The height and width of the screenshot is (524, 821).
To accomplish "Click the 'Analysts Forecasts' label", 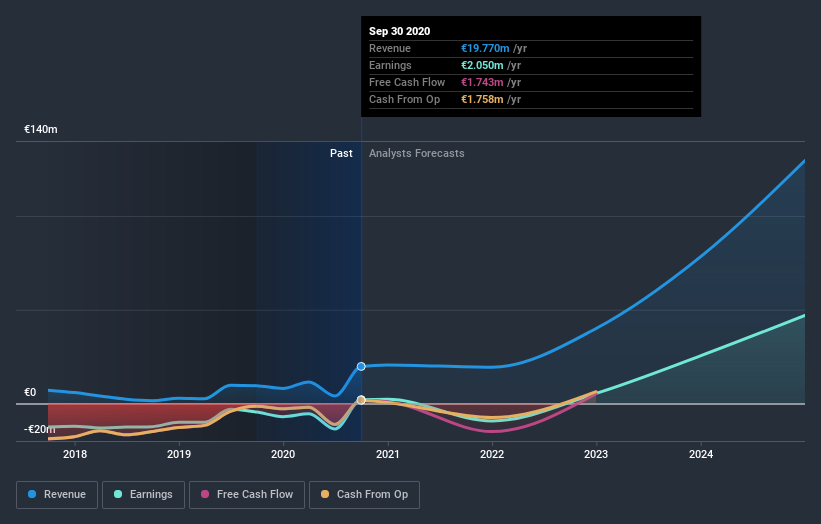I will coord(417,153).
